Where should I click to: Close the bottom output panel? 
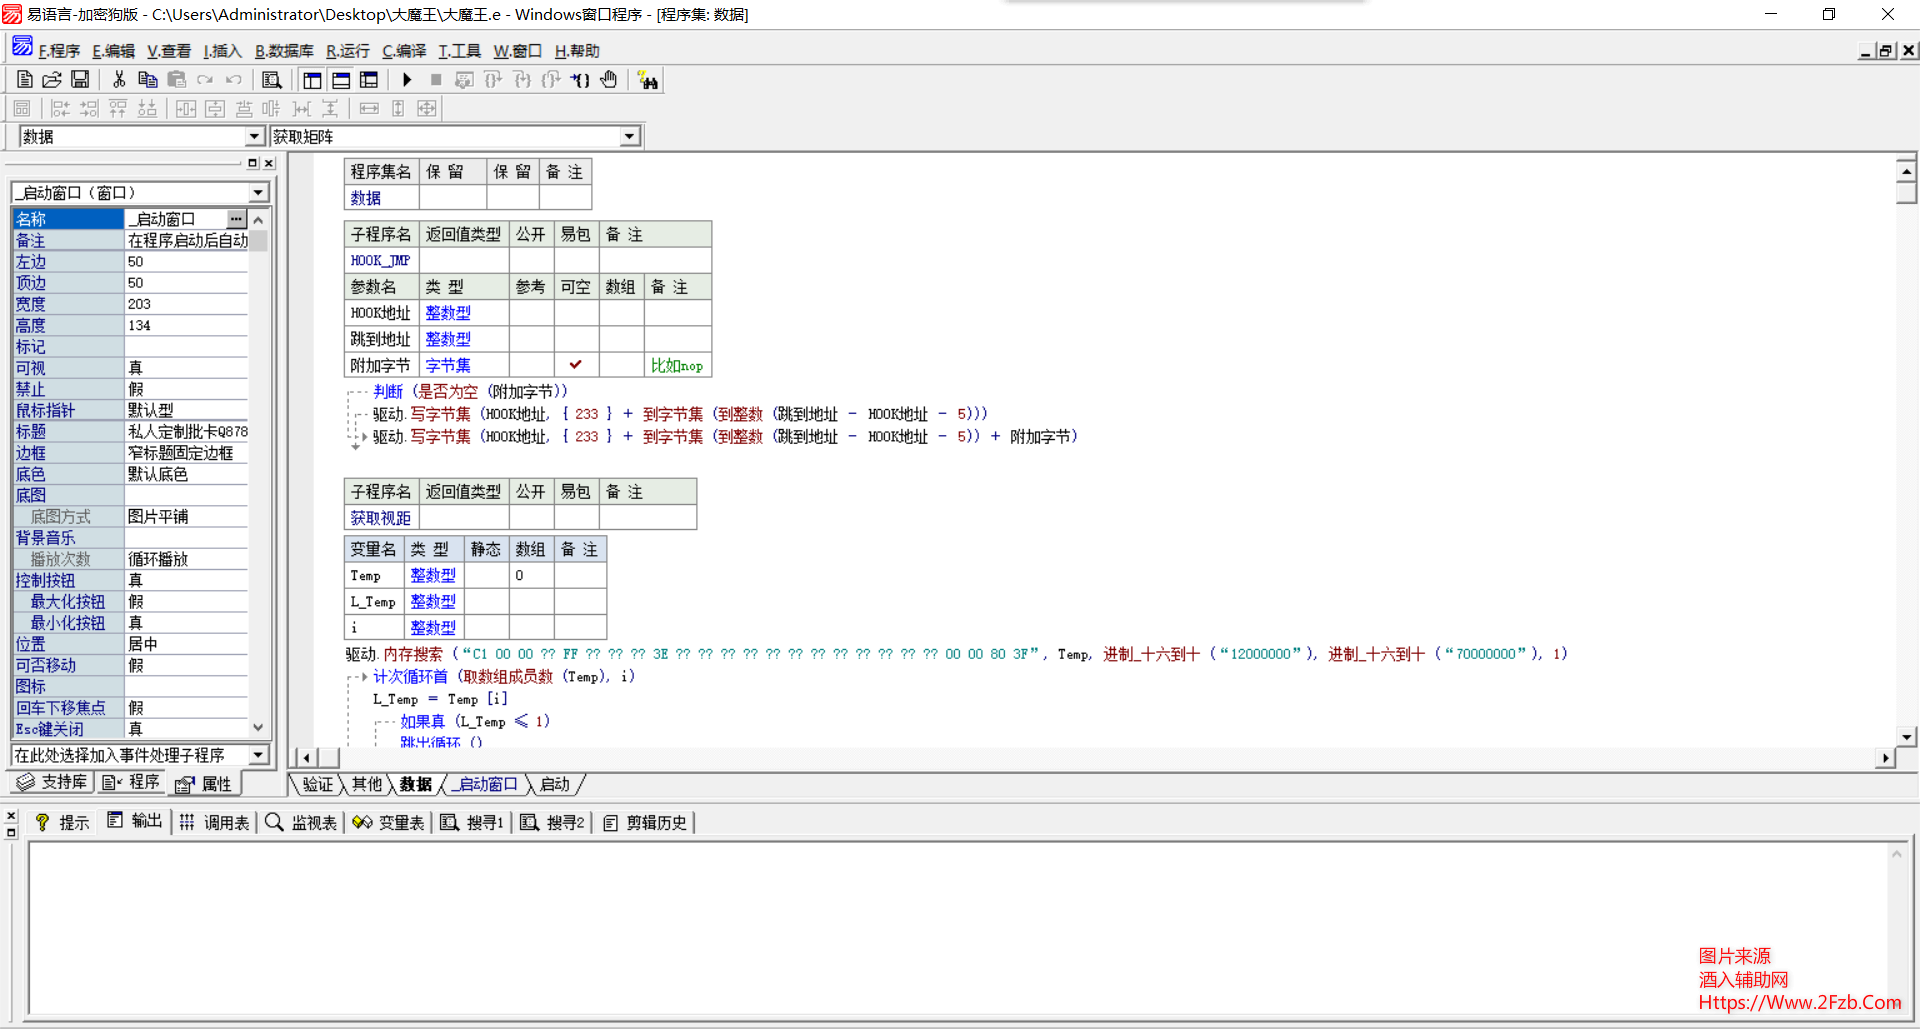point(11,816)
